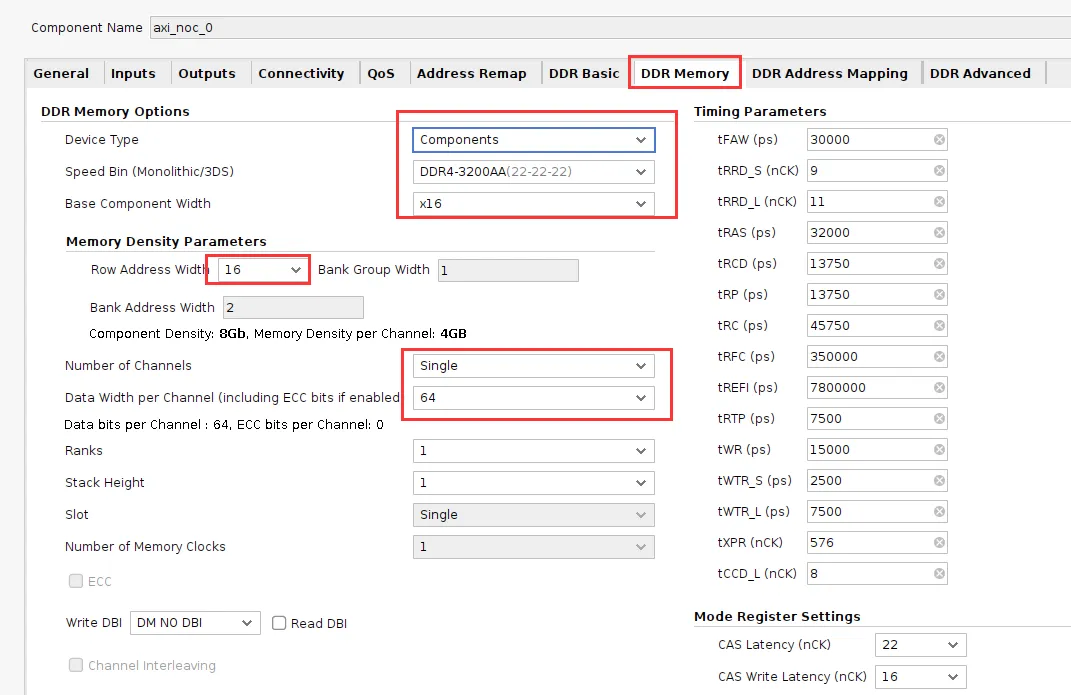The height and width of the screenshot is (695, 1071).
Task: Check the Channel Interleaving option
Action: pos(76,665)
